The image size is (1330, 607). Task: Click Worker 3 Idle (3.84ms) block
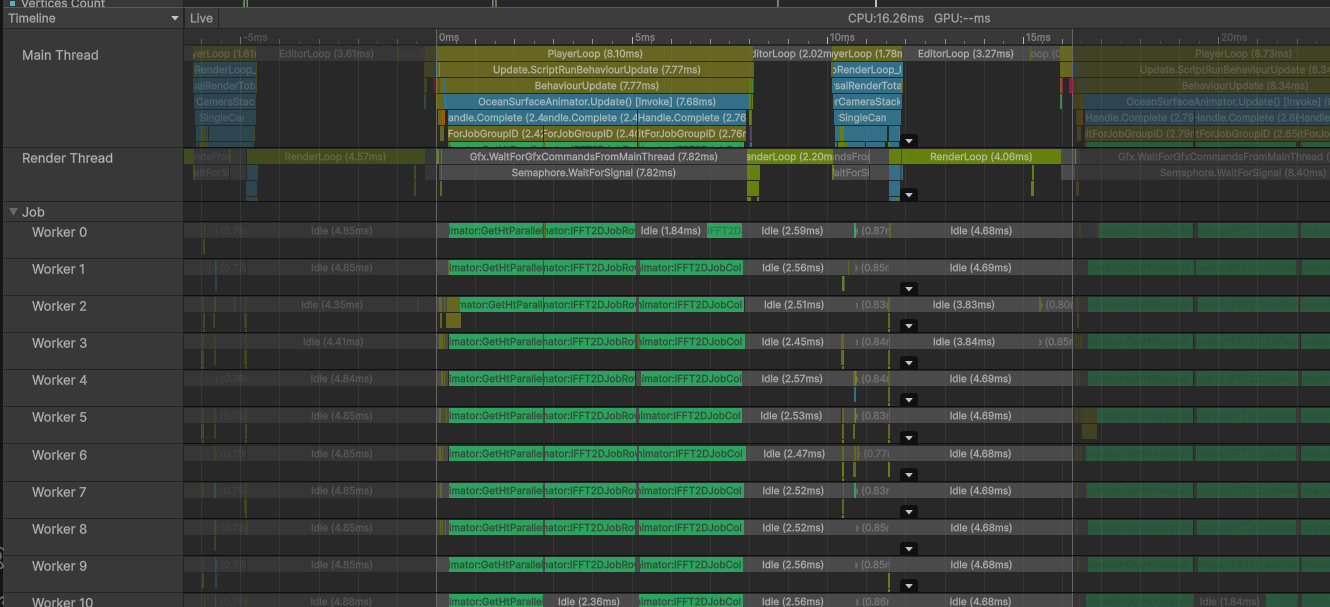965,342
